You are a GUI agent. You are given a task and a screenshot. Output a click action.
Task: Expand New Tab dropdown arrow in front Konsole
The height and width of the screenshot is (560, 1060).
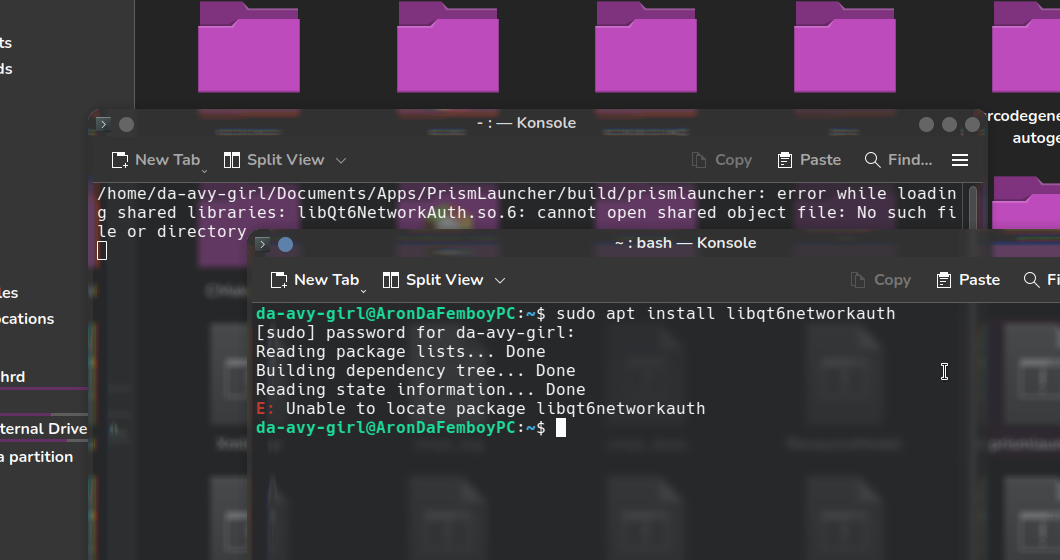tap(364, 286)
